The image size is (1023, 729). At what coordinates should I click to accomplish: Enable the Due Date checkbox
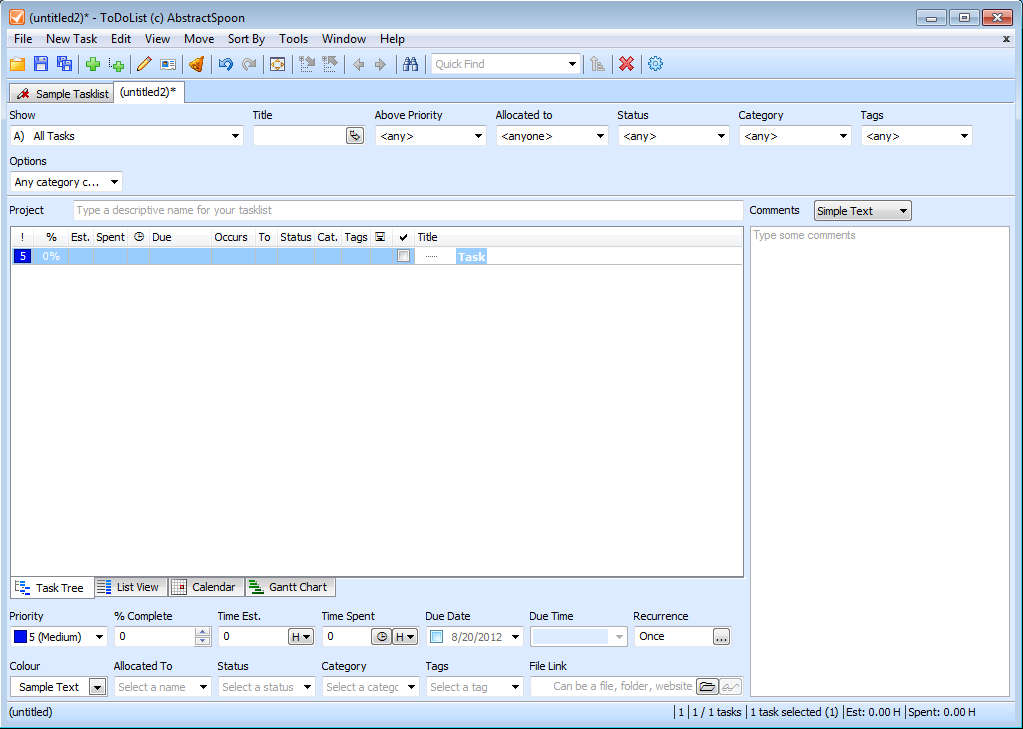pyautogui.click(x=436, y=636)
